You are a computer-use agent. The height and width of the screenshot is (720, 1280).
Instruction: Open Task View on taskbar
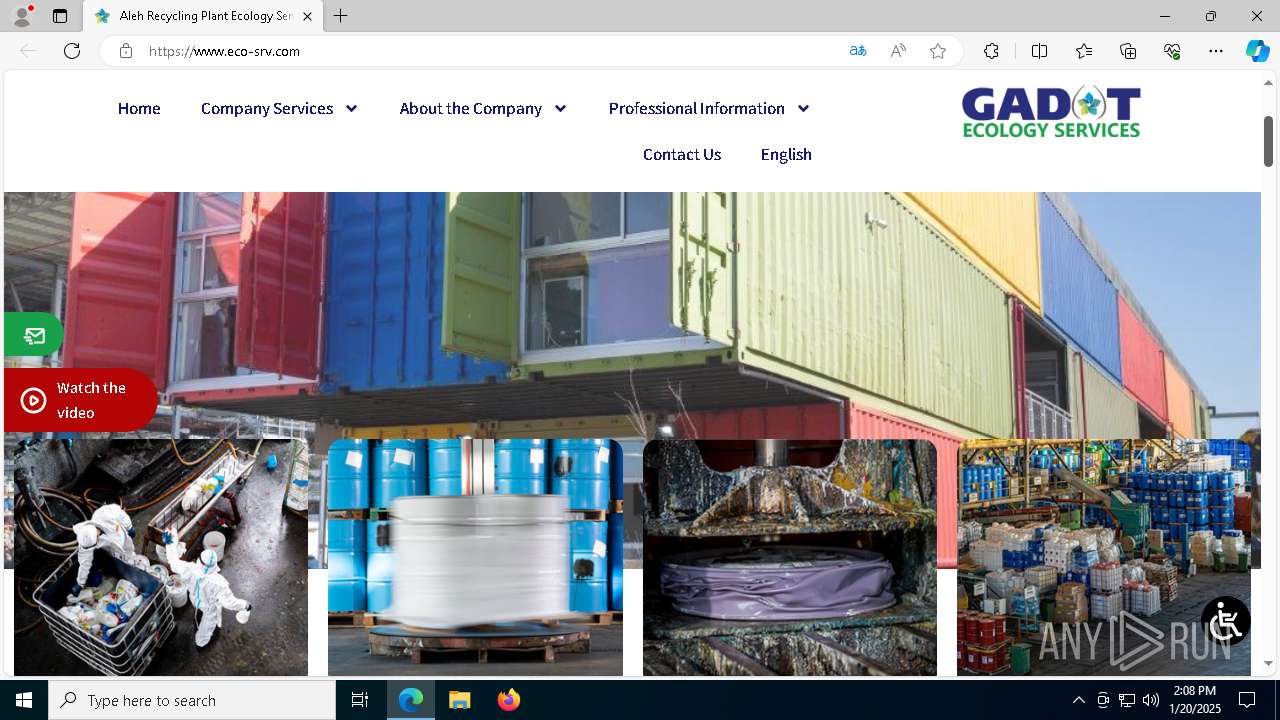coord(360,700)
